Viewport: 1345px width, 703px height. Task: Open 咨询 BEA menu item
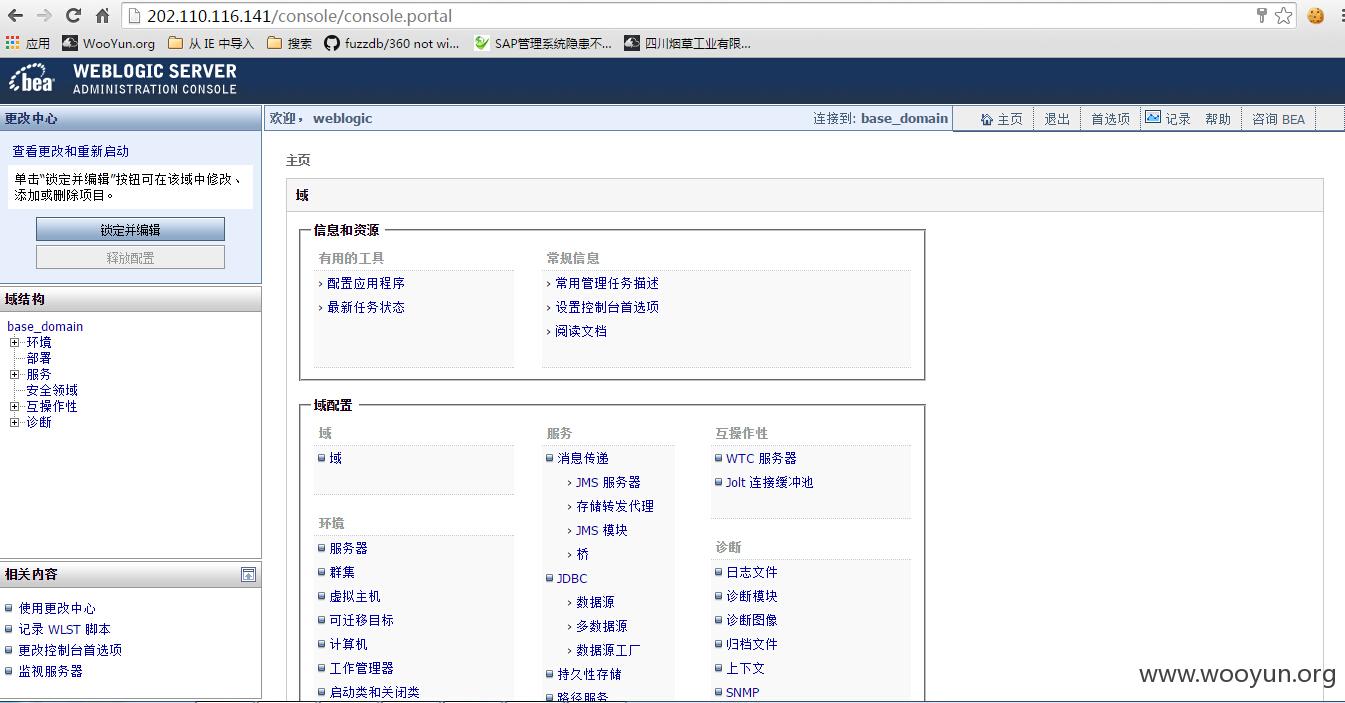click(x=1279, y=119)
